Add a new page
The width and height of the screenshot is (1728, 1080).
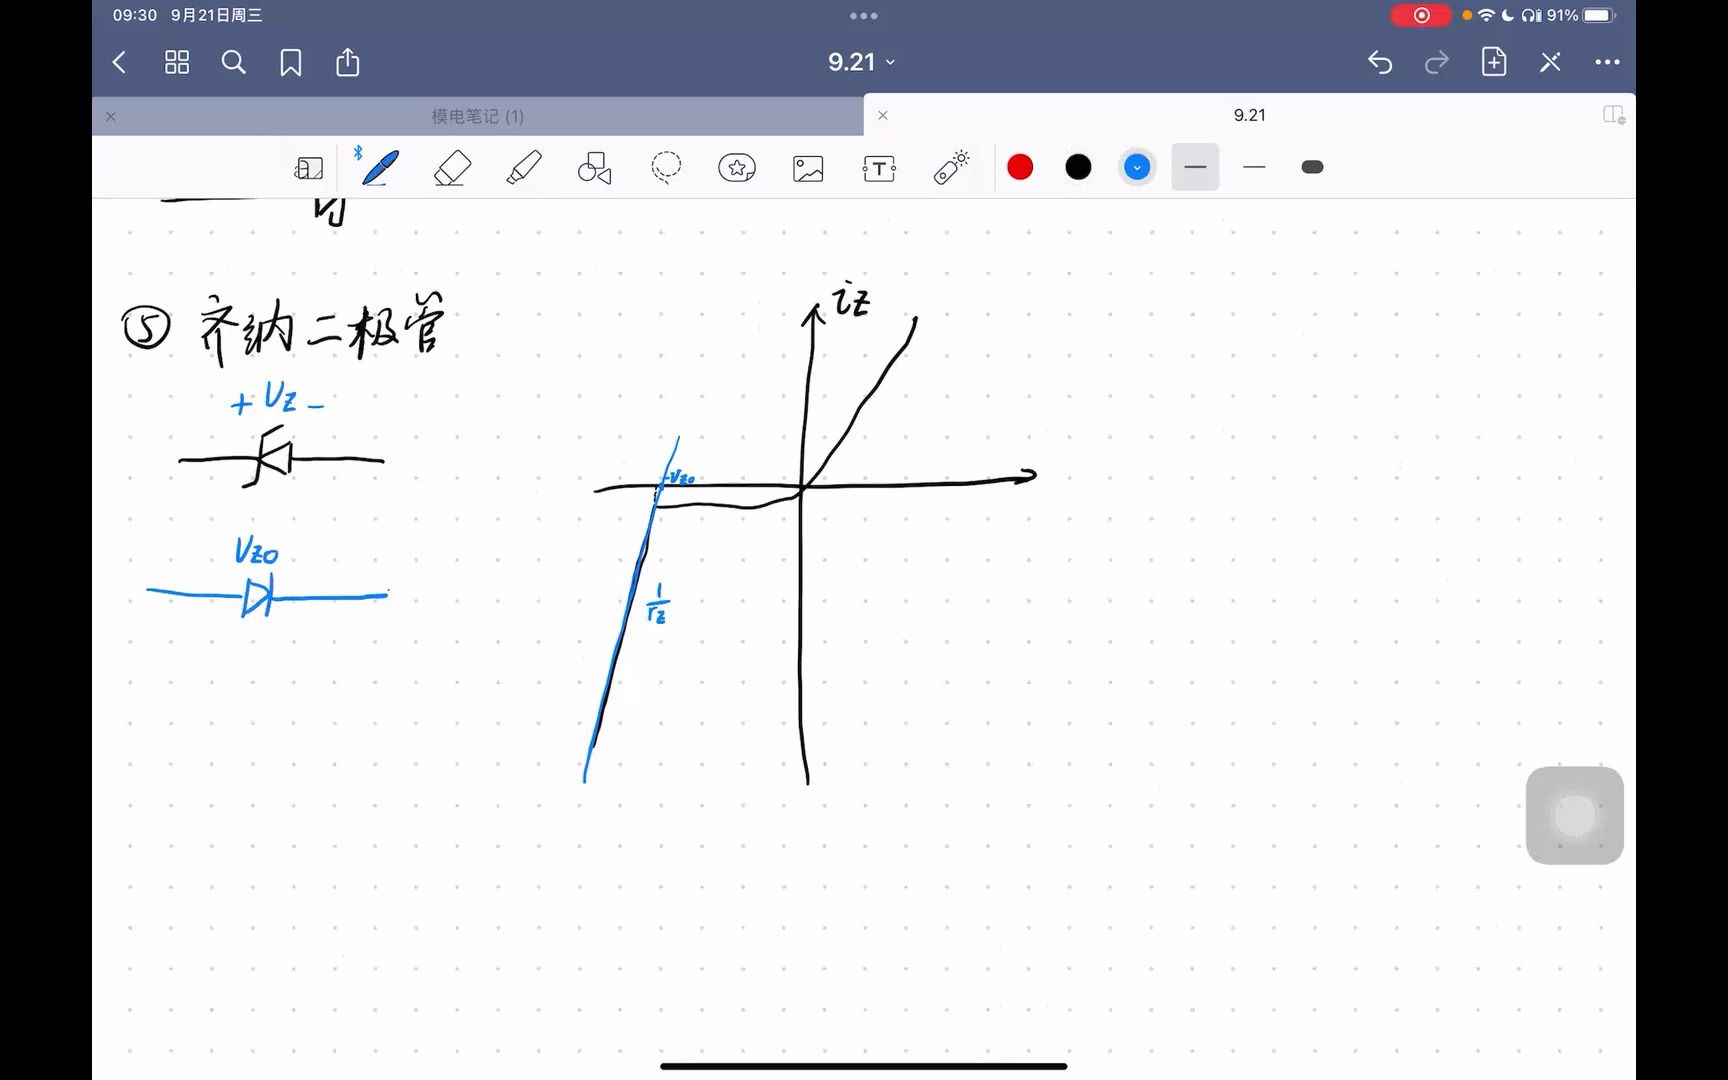coord(1494,62)
